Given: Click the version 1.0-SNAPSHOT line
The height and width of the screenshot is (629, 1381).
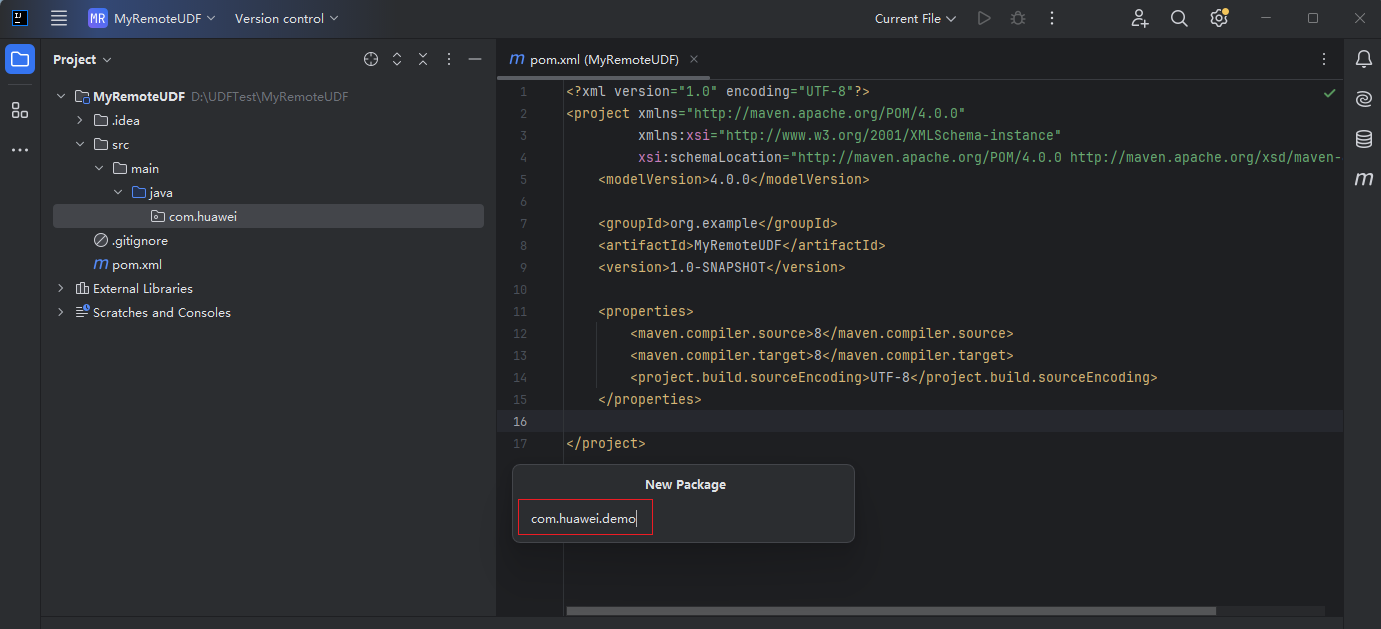Looking at the screenshot, I should click(722, 267).
